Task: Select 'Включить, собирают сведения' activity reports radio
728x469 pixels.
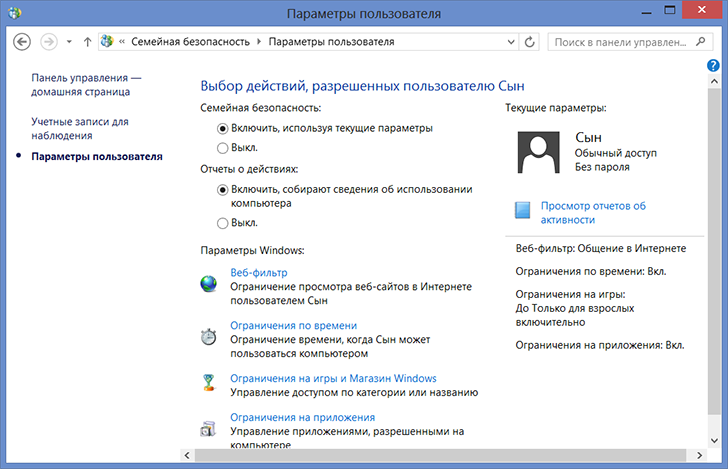Action: pyautogui.click(x=222, y=189)
